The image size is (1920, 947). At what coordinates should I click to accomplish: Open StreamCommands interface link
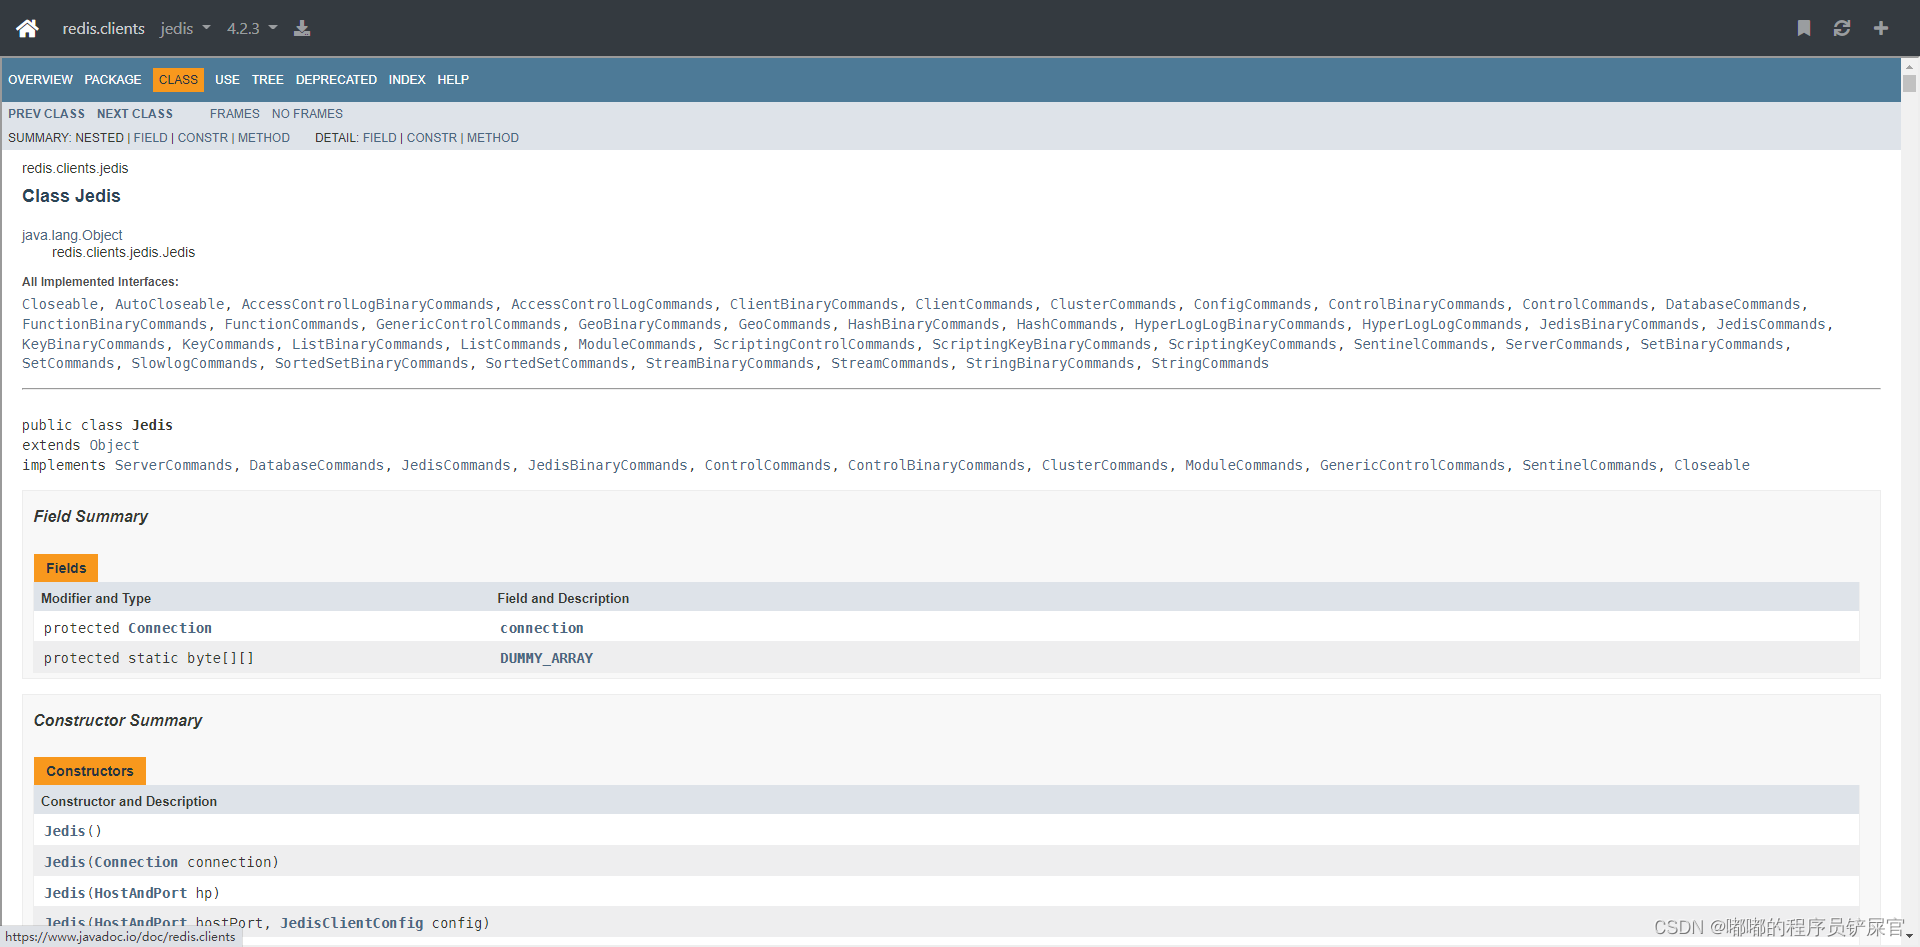(x=890, y=364)
